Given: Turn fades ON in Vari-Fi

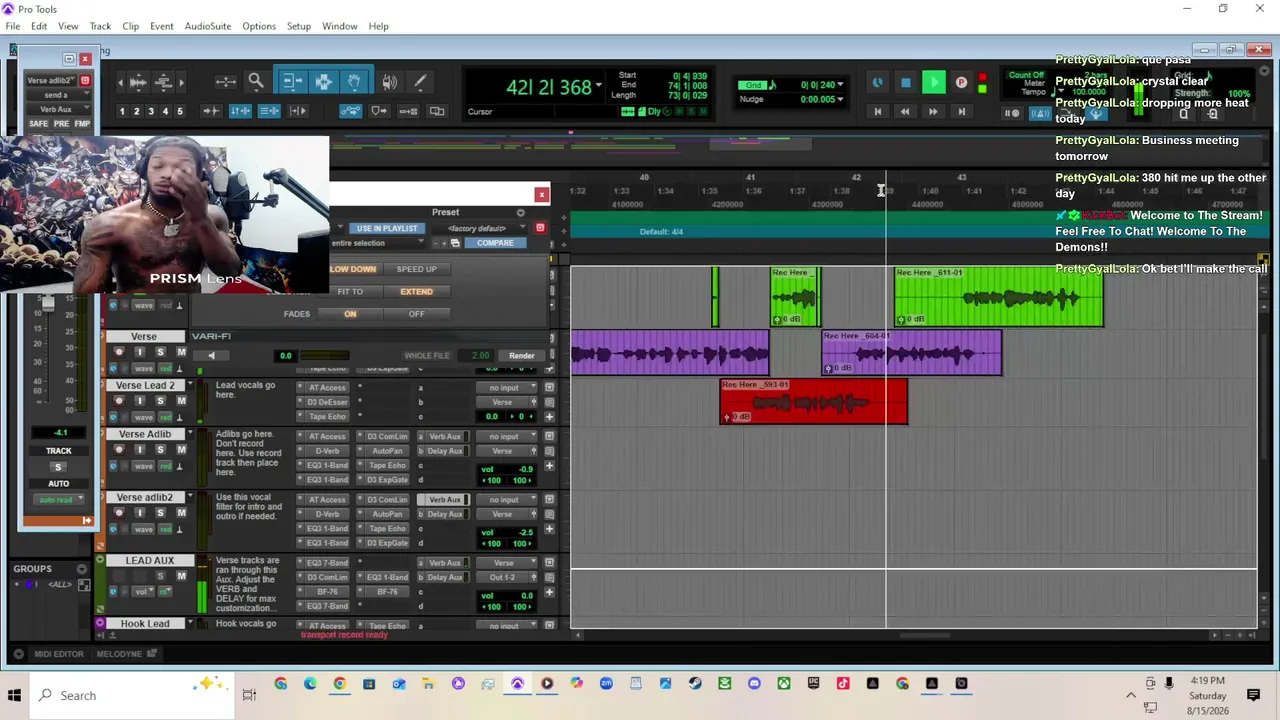Looking at the screenshot, I should click(x=350, y=314).
